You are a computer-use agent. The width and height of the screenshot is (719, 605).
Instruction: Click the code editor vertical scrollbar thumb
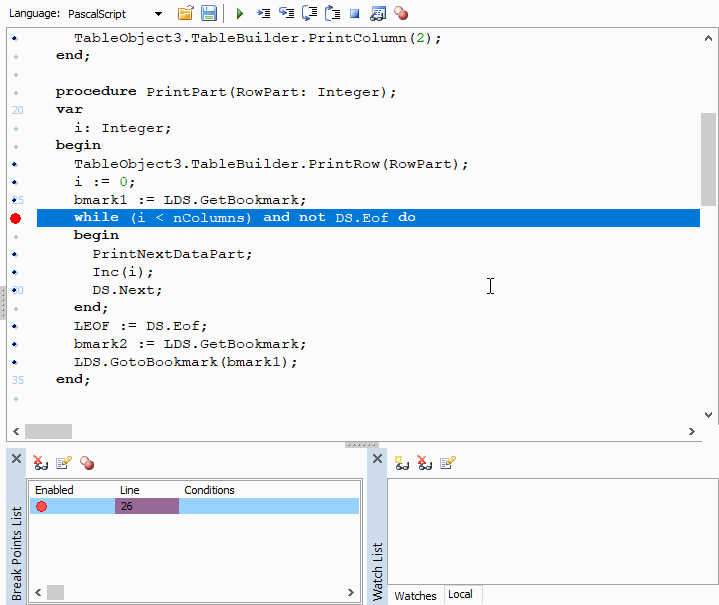(x=708, y=159)
